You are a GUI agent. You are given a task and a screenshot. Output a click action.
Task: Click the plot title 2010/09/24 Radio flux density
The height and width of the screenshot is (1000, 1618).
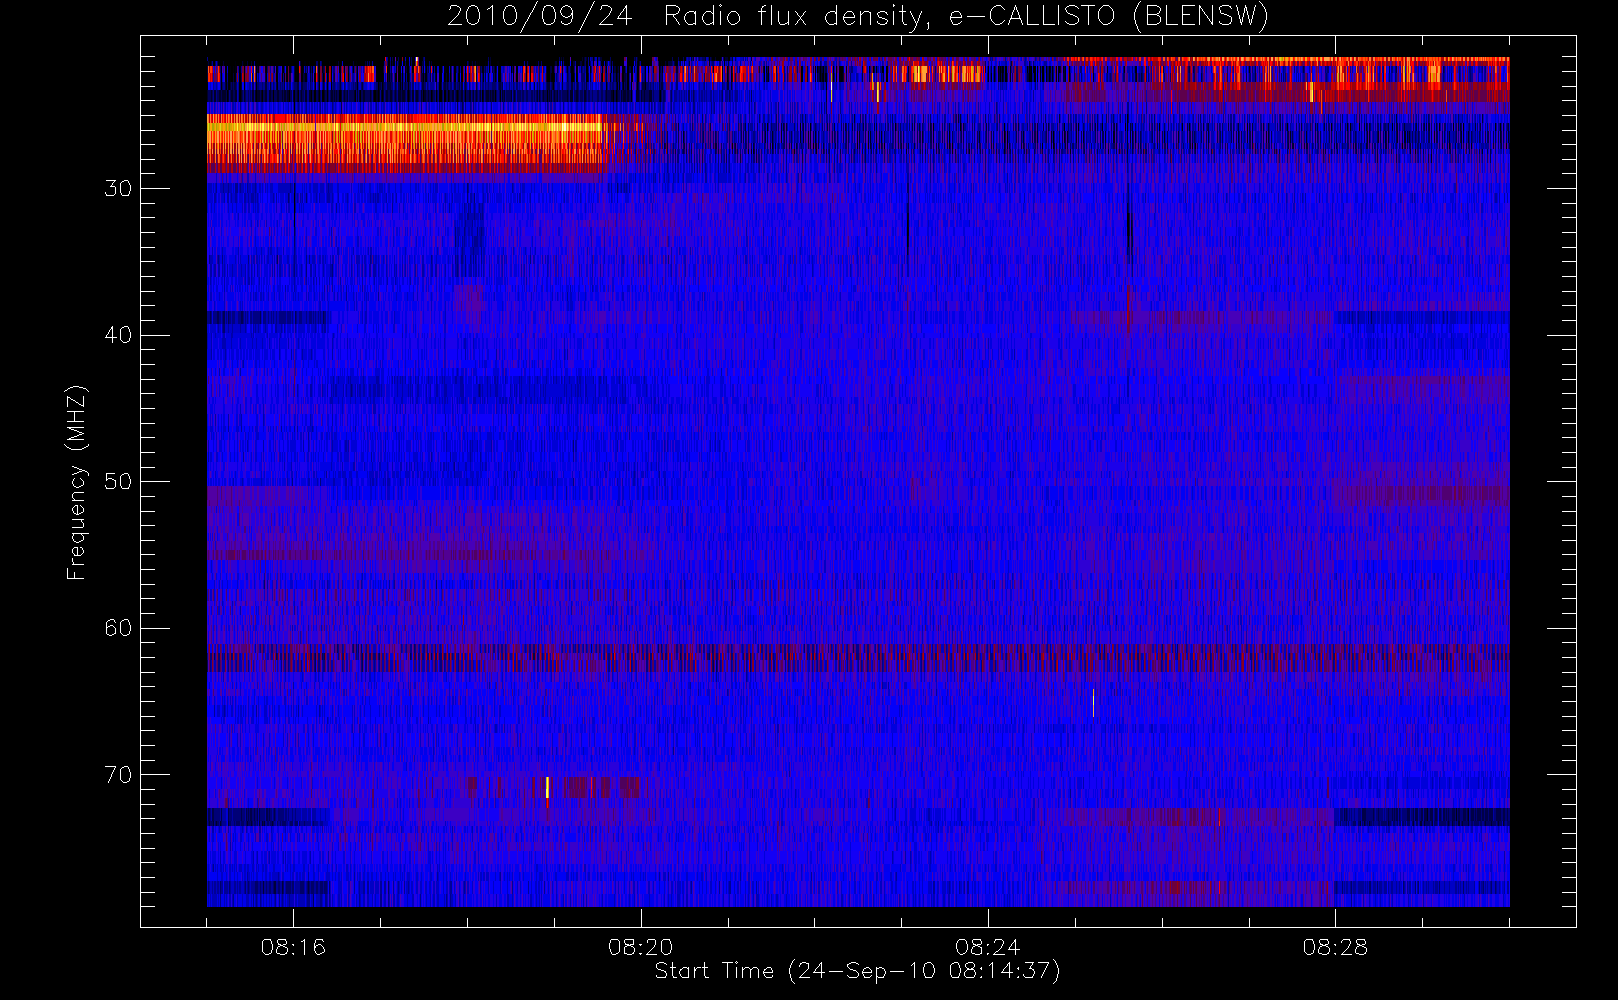tap(858, 17)
